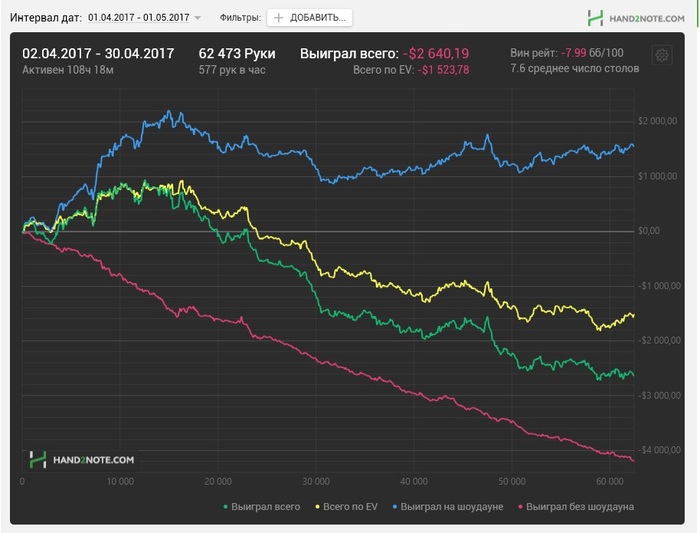
Task: Click the $0,00 label on the vertical axis
Action: tap(650, 231)
